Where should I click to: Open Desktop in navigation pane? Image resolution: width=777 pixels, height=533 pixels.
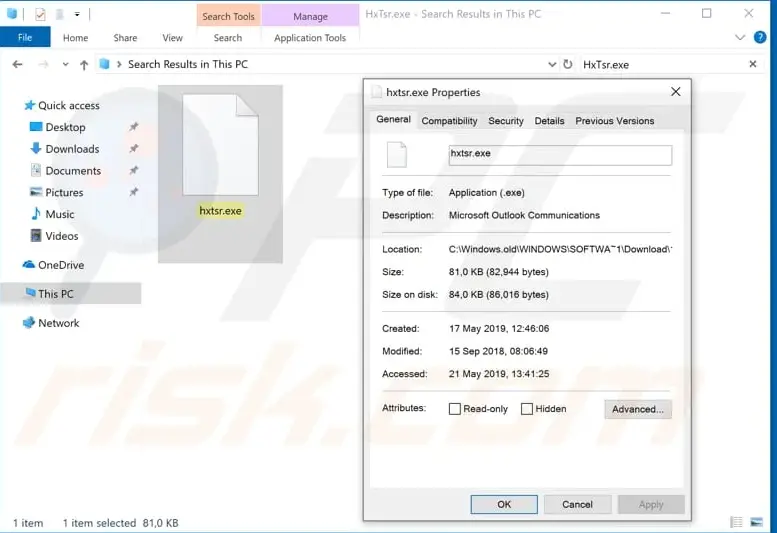click(x=65, y=127)
